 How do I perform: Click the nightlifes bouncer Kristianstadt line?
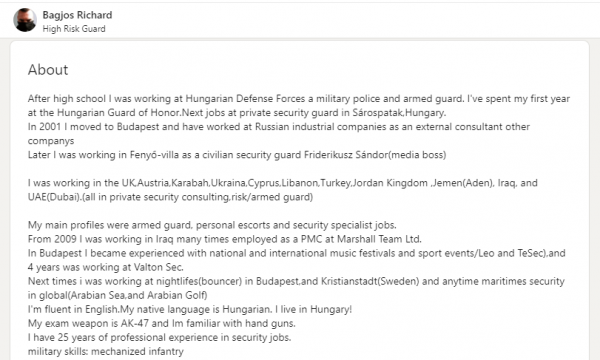click(x=296, y=281)
